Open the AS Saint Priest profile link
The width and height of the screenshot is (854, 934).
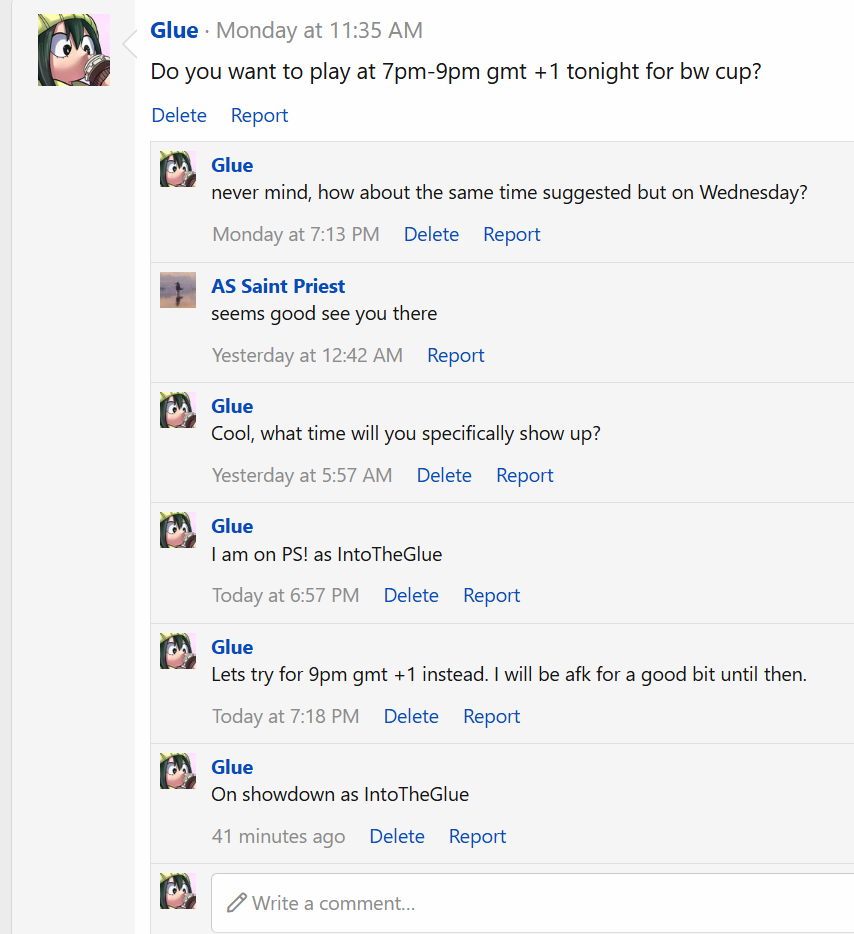click(278, 286)
